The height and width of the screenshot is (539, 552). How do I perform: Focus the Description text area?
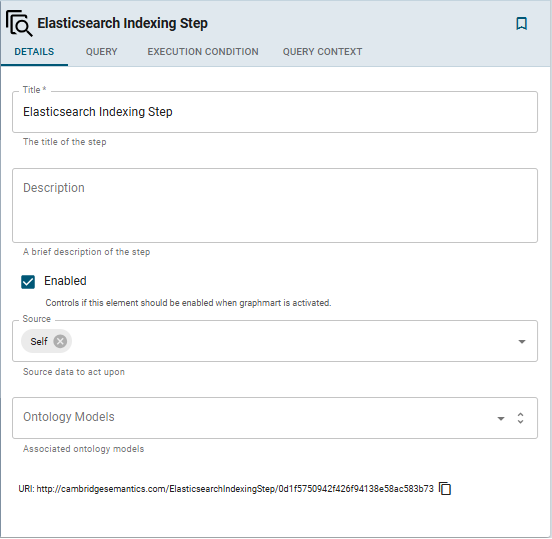click(x=275, y=205)
